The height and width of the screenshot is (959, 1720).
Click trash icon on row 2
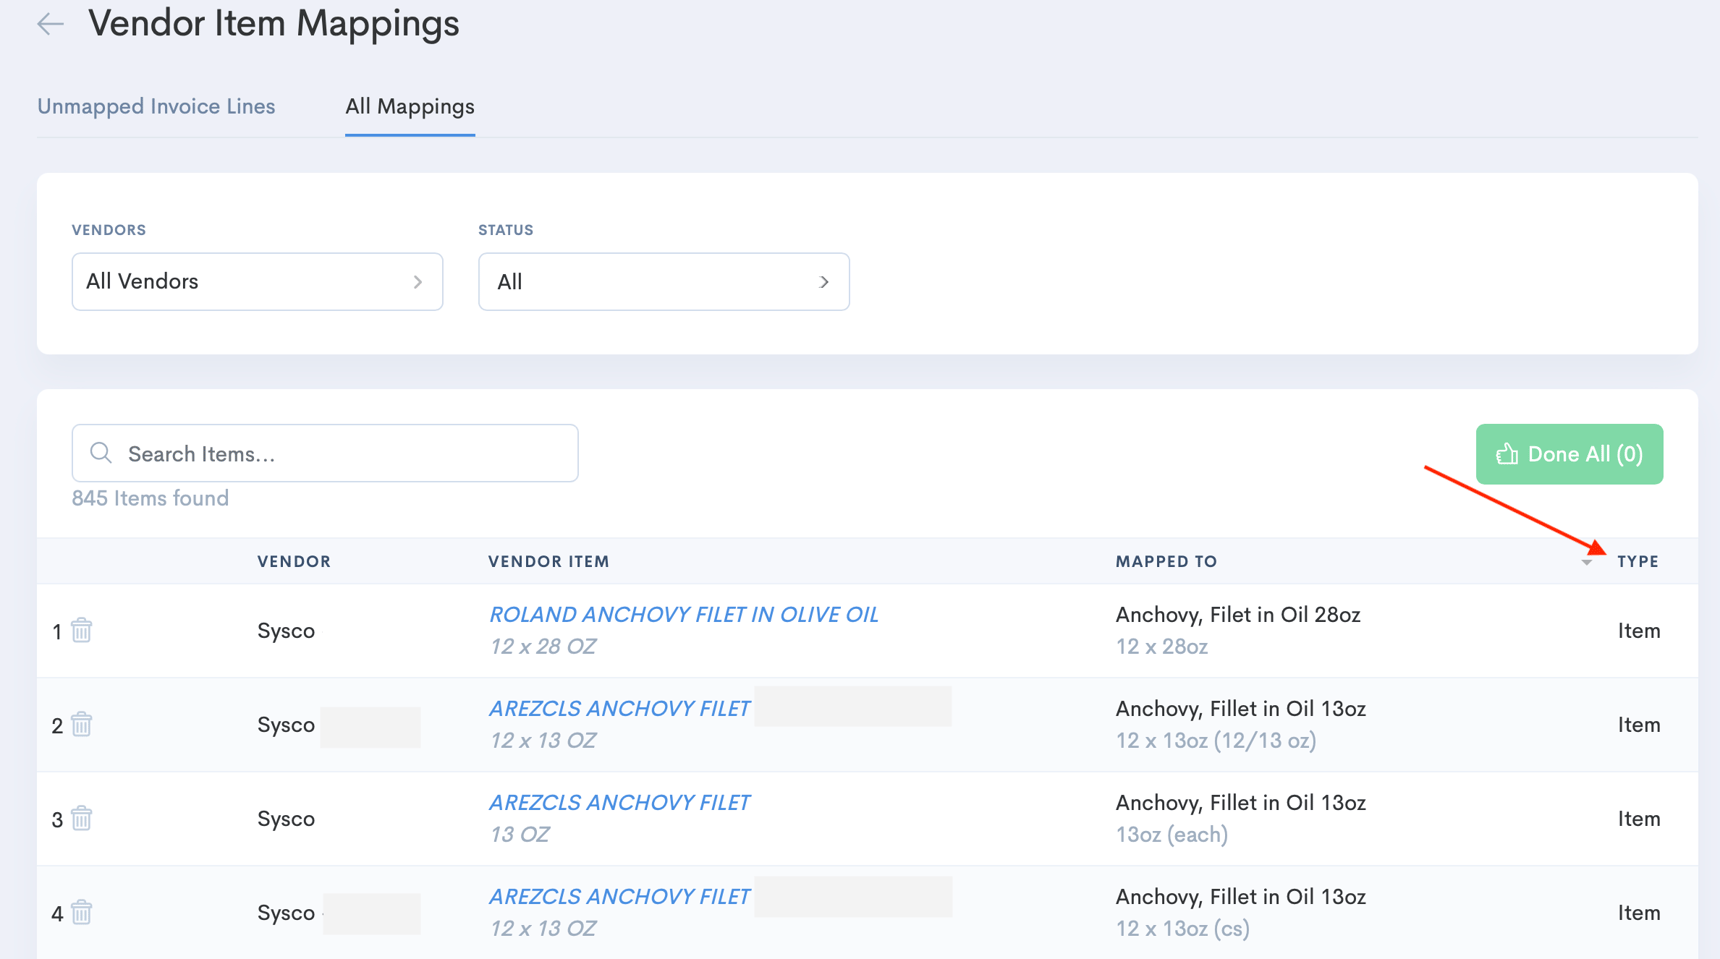tap(82, 724)
